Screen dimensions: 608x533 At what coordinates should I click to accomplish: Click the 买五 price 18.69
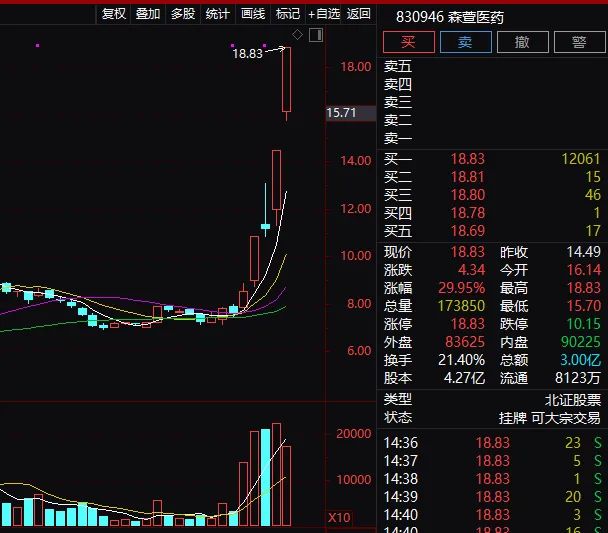point(468,231)
